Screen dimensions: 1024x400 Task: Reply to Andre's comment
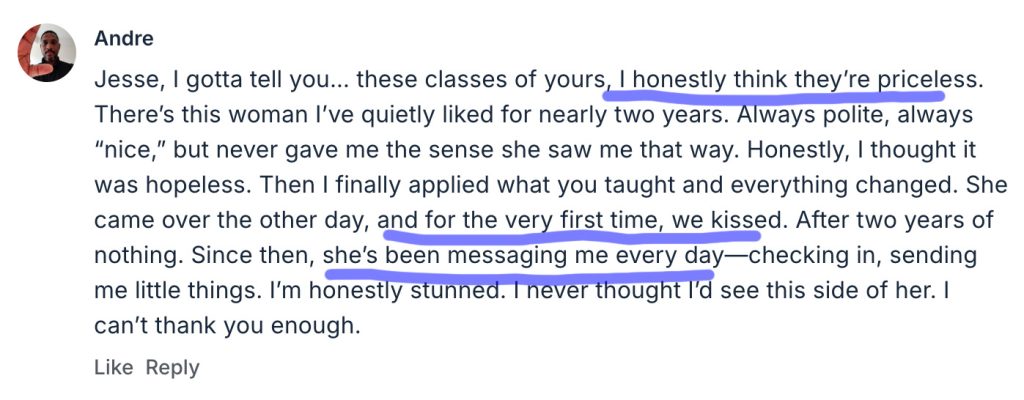tap(172, 367)
